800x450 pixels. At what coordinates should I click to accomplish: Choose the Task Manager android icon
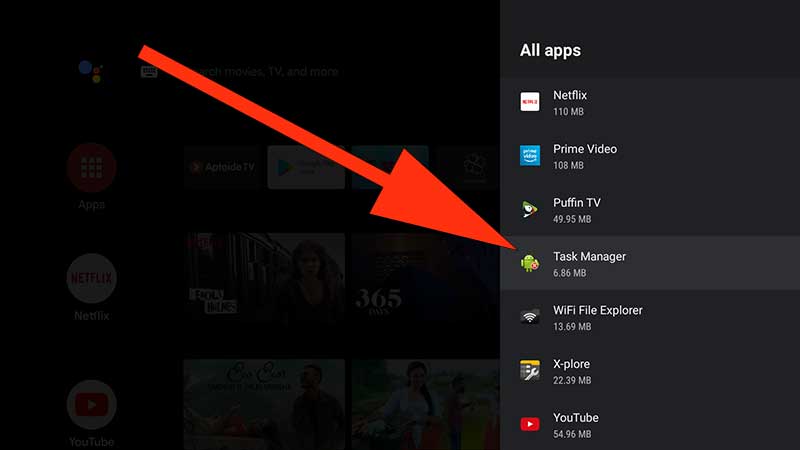click(530, 263)
